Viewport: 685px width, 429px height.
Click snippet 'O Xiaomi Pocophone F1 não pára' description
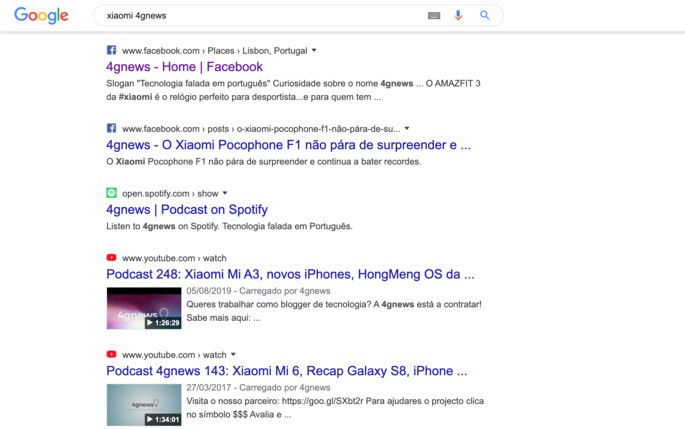tap(263, 162)
